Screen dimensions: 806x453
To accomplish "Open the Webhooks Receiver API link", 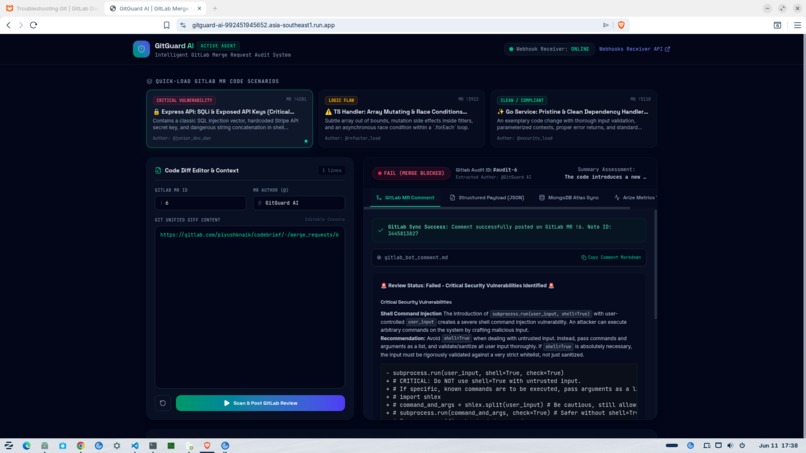I will tap(634, 49).
